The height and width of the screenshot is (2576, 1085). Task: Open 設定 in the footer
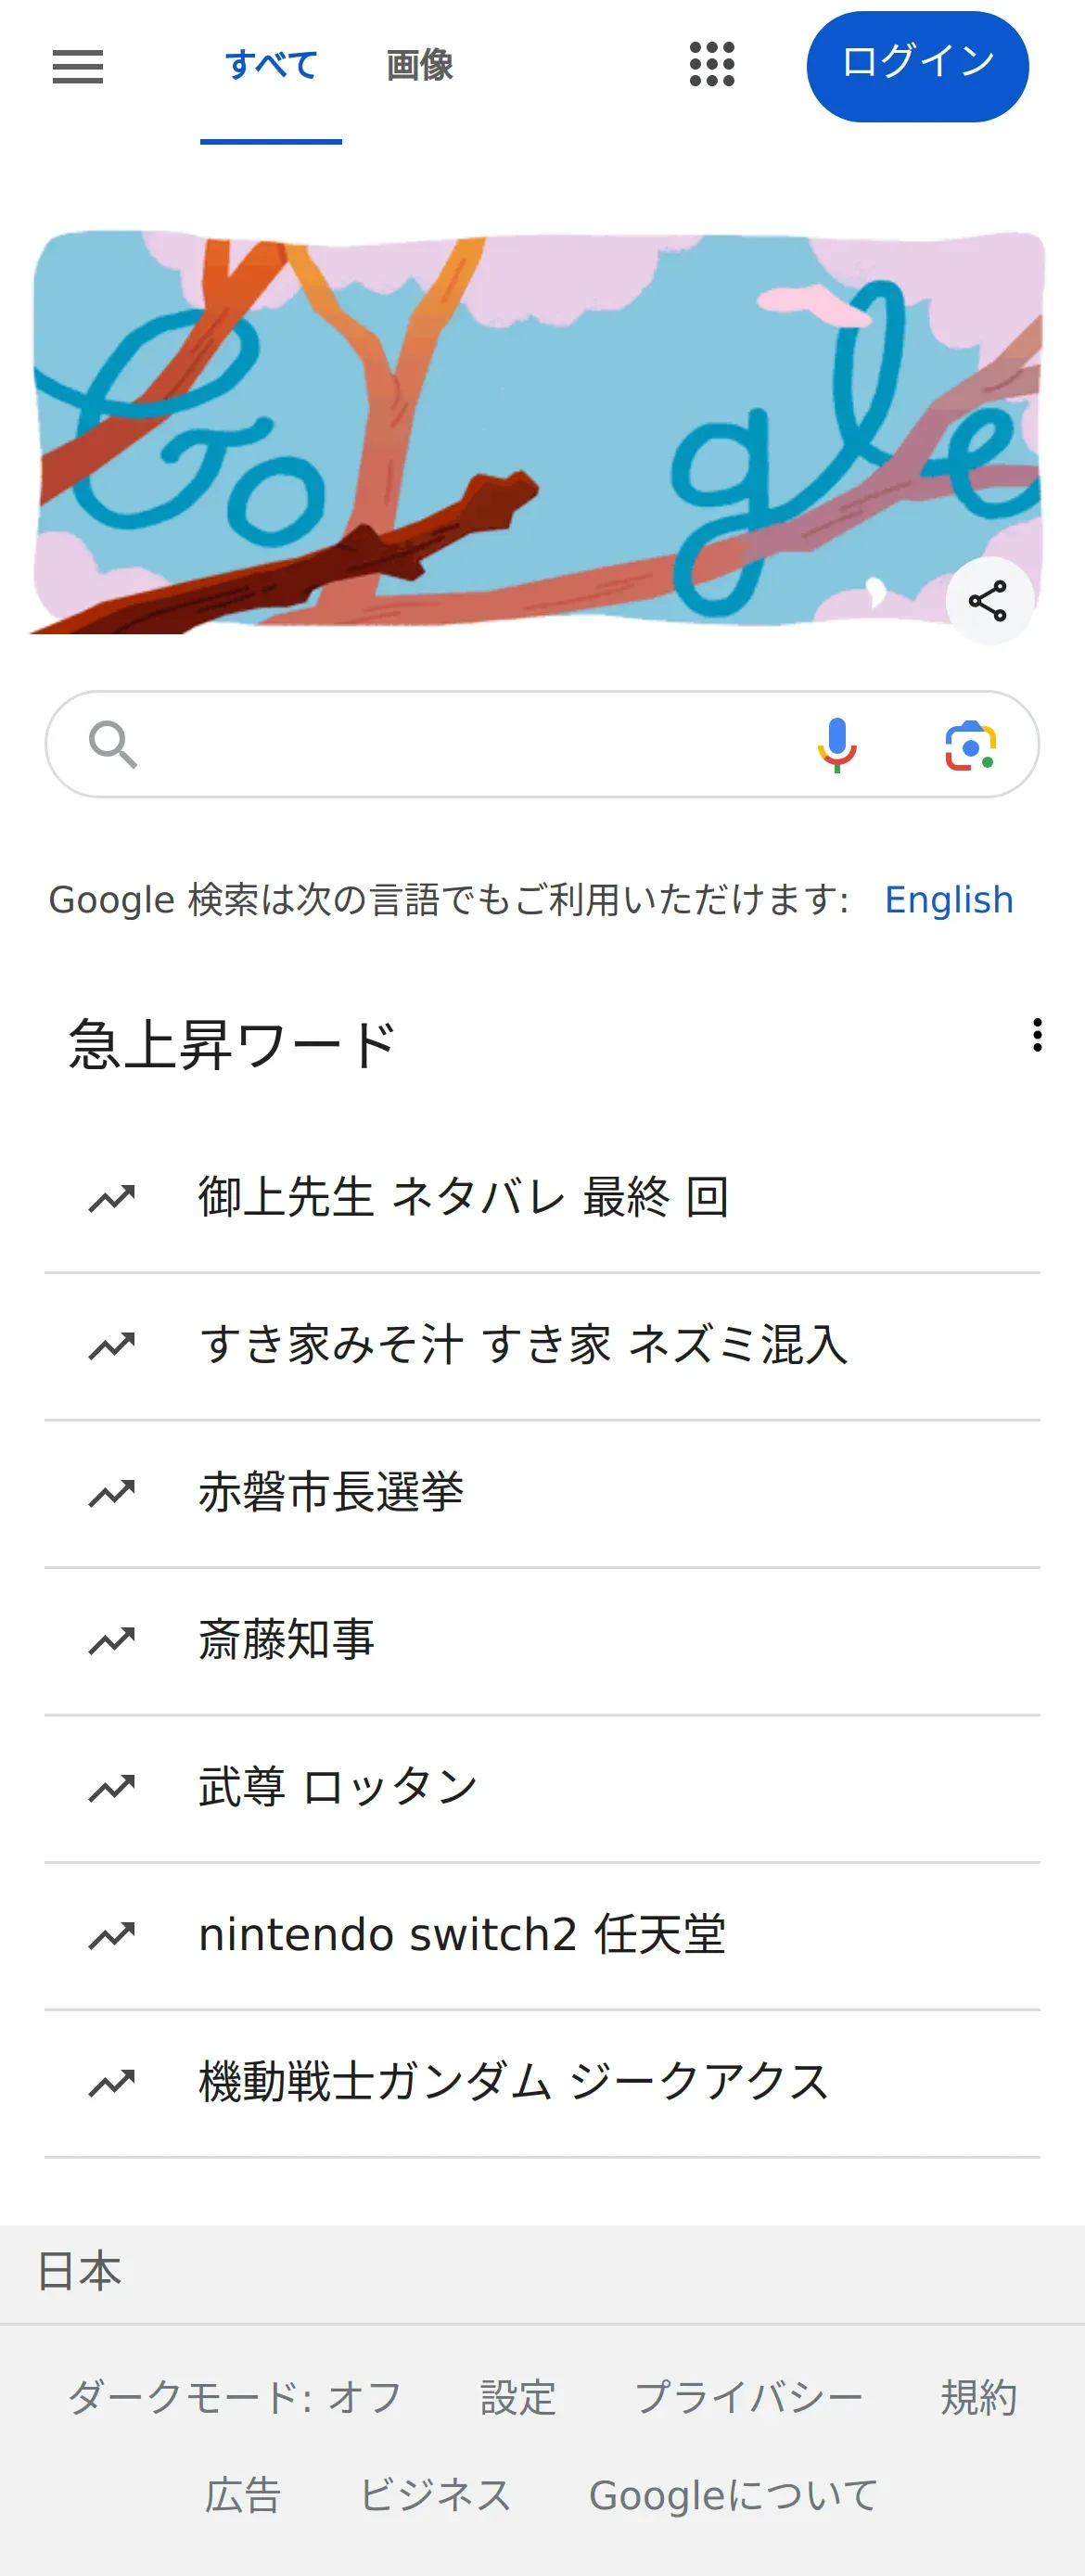coord(518,2398)
